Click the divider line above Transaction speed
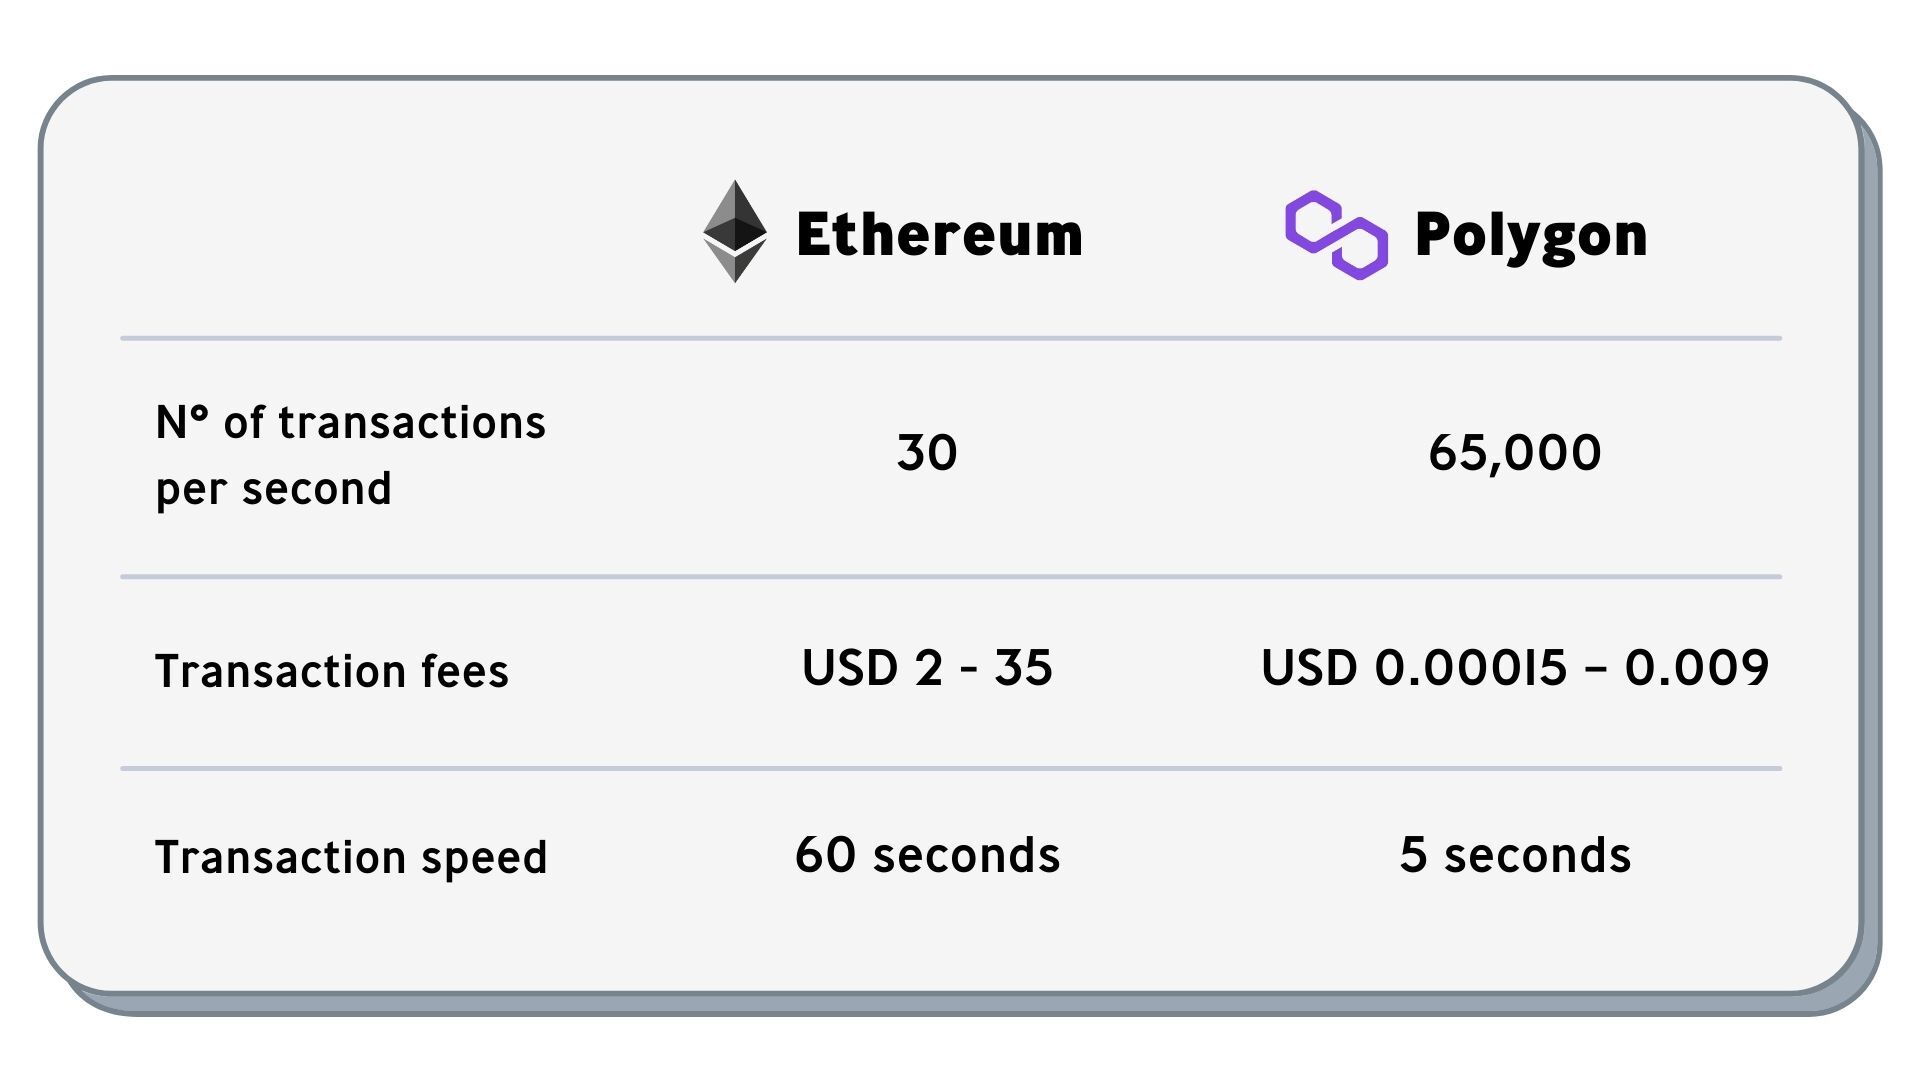 pyautogui.click(x=950, y=769)
